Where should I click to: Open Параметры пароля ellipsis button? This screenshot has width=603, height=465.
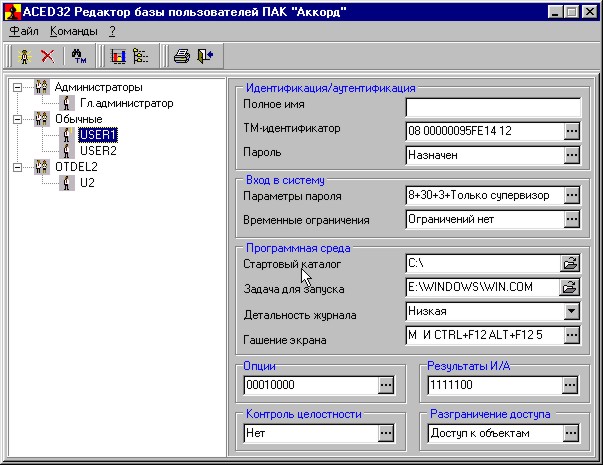click(x=571, y=195)
